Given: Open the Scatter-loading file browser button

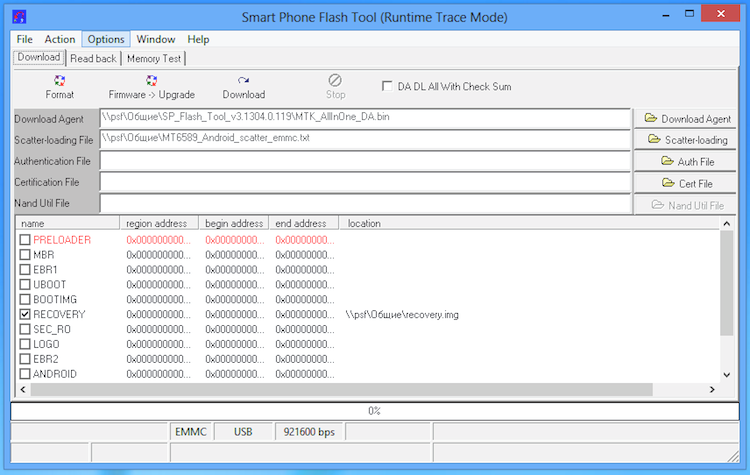Looking at the screenshot, I should point(687,140).
